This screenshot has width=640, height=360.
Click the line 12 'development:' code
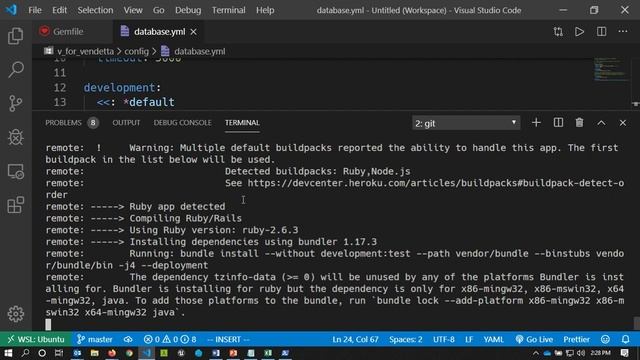[x=122, y=88]
